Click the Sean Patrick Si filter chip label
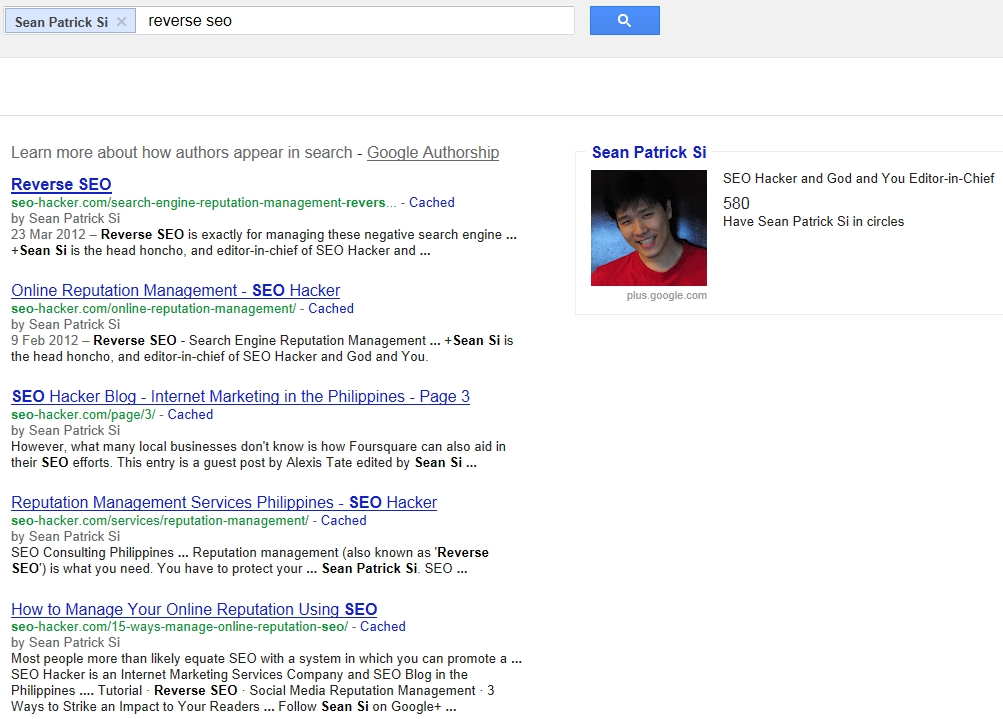 click(x=61, y=21)
